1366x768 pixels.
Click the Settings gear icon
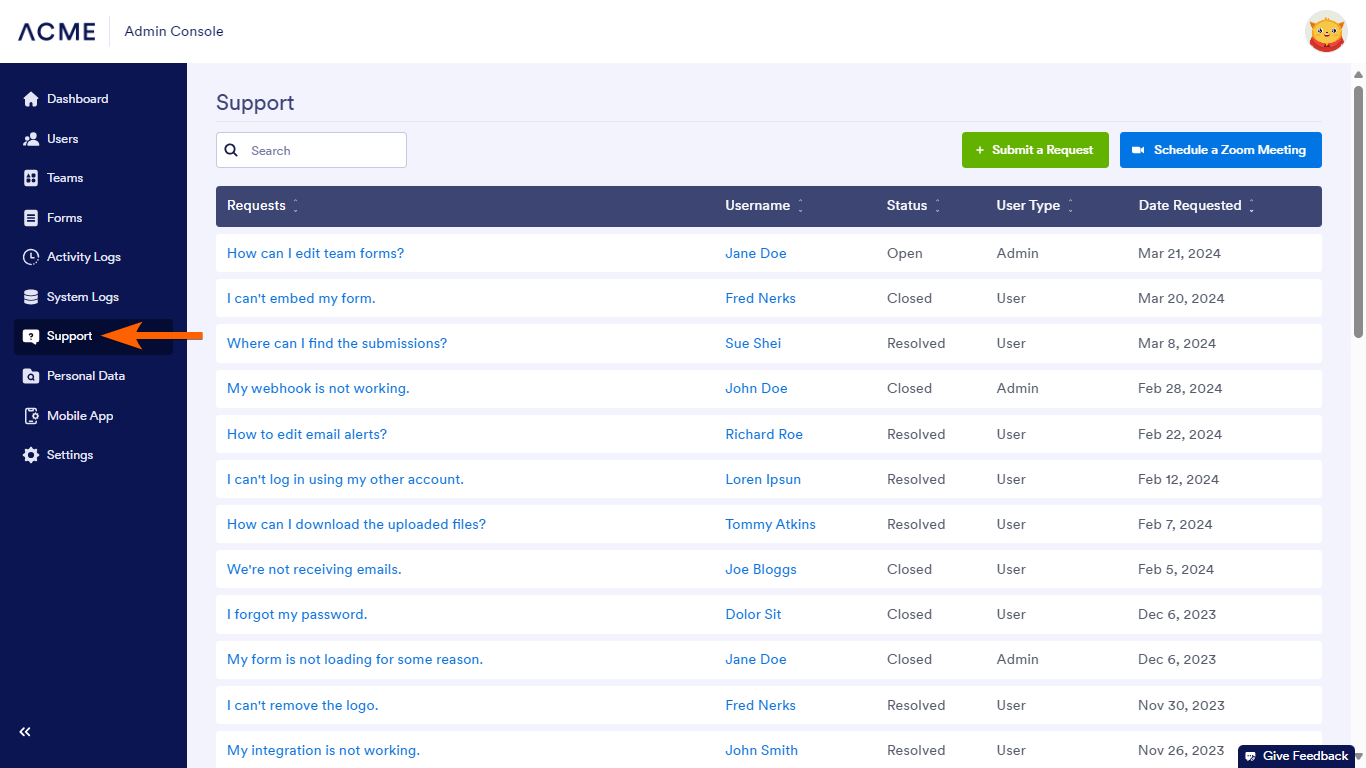[x=31, y=455]
